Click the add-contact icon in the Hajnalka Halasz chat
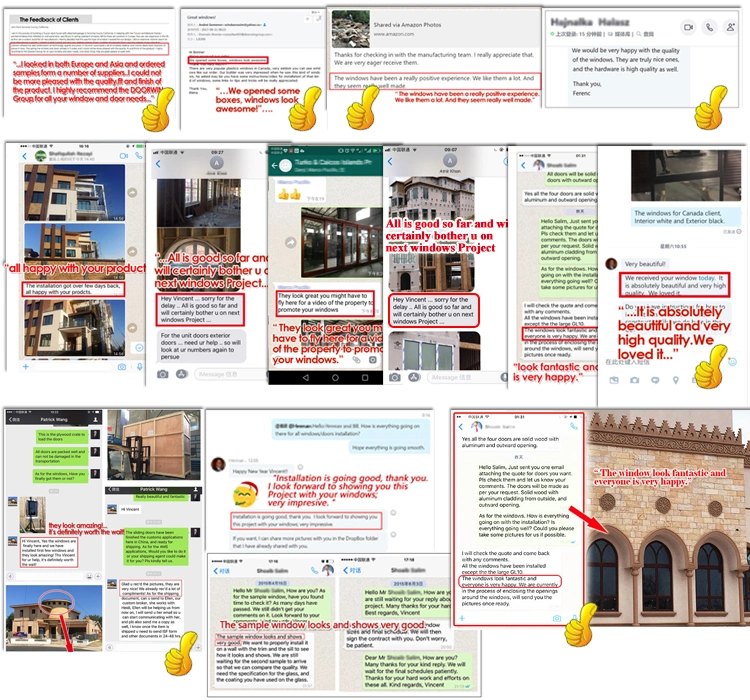Image resolution: width=750 pixels, height=700 pixels. coord(730,27)
